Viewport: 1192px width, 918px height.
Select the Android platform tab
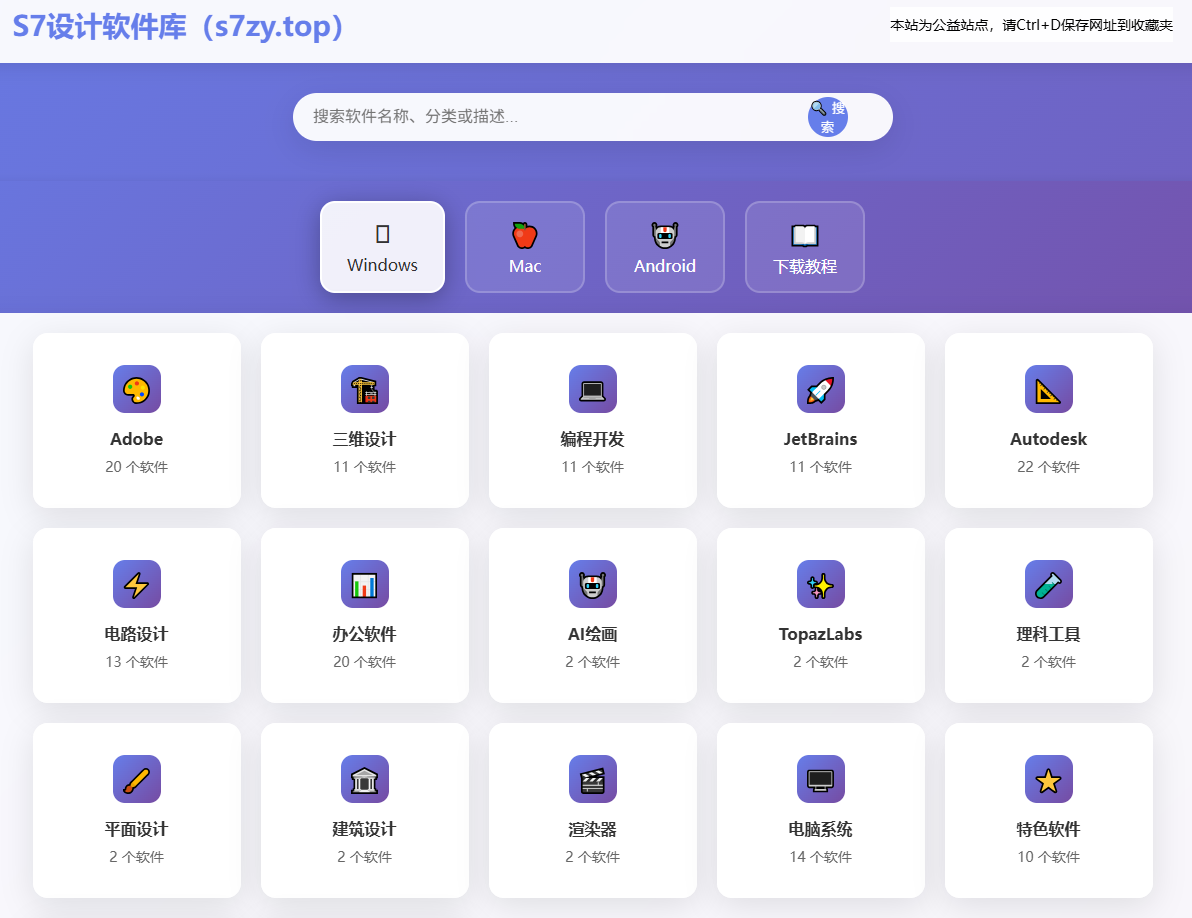tap(665, 247)
